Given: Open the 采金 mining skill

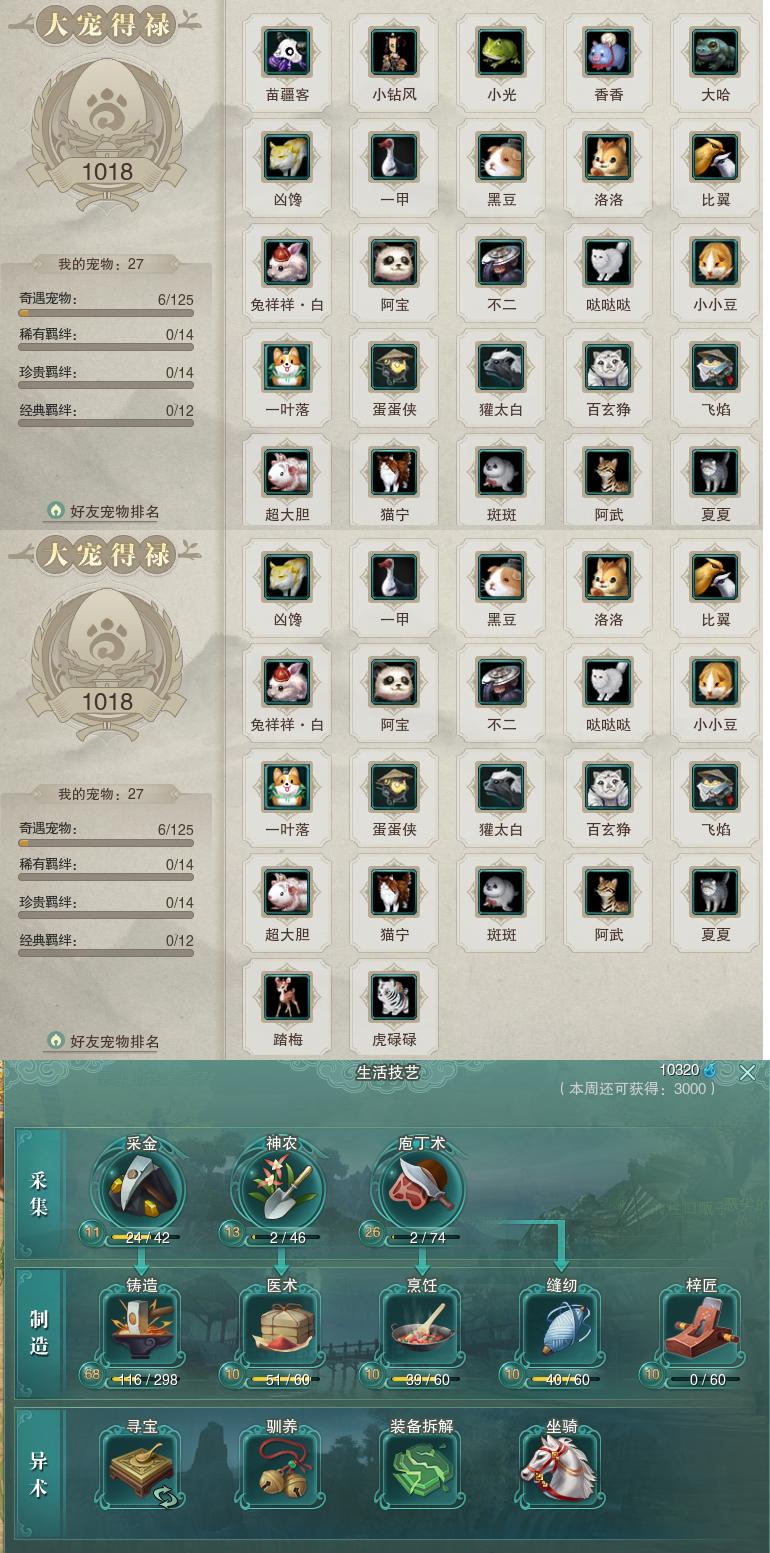Looking at the screenshot, I should [142, 1188].
